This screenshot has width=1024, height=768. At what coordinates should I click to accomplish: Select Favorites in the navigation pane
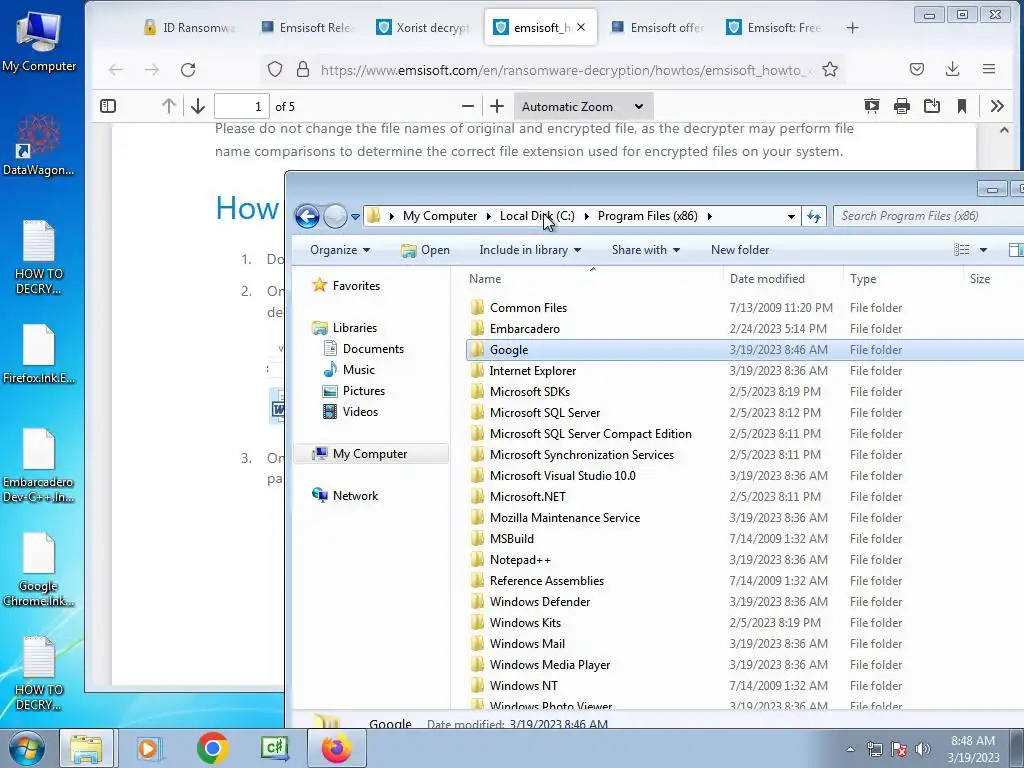[x=356, y=285]
